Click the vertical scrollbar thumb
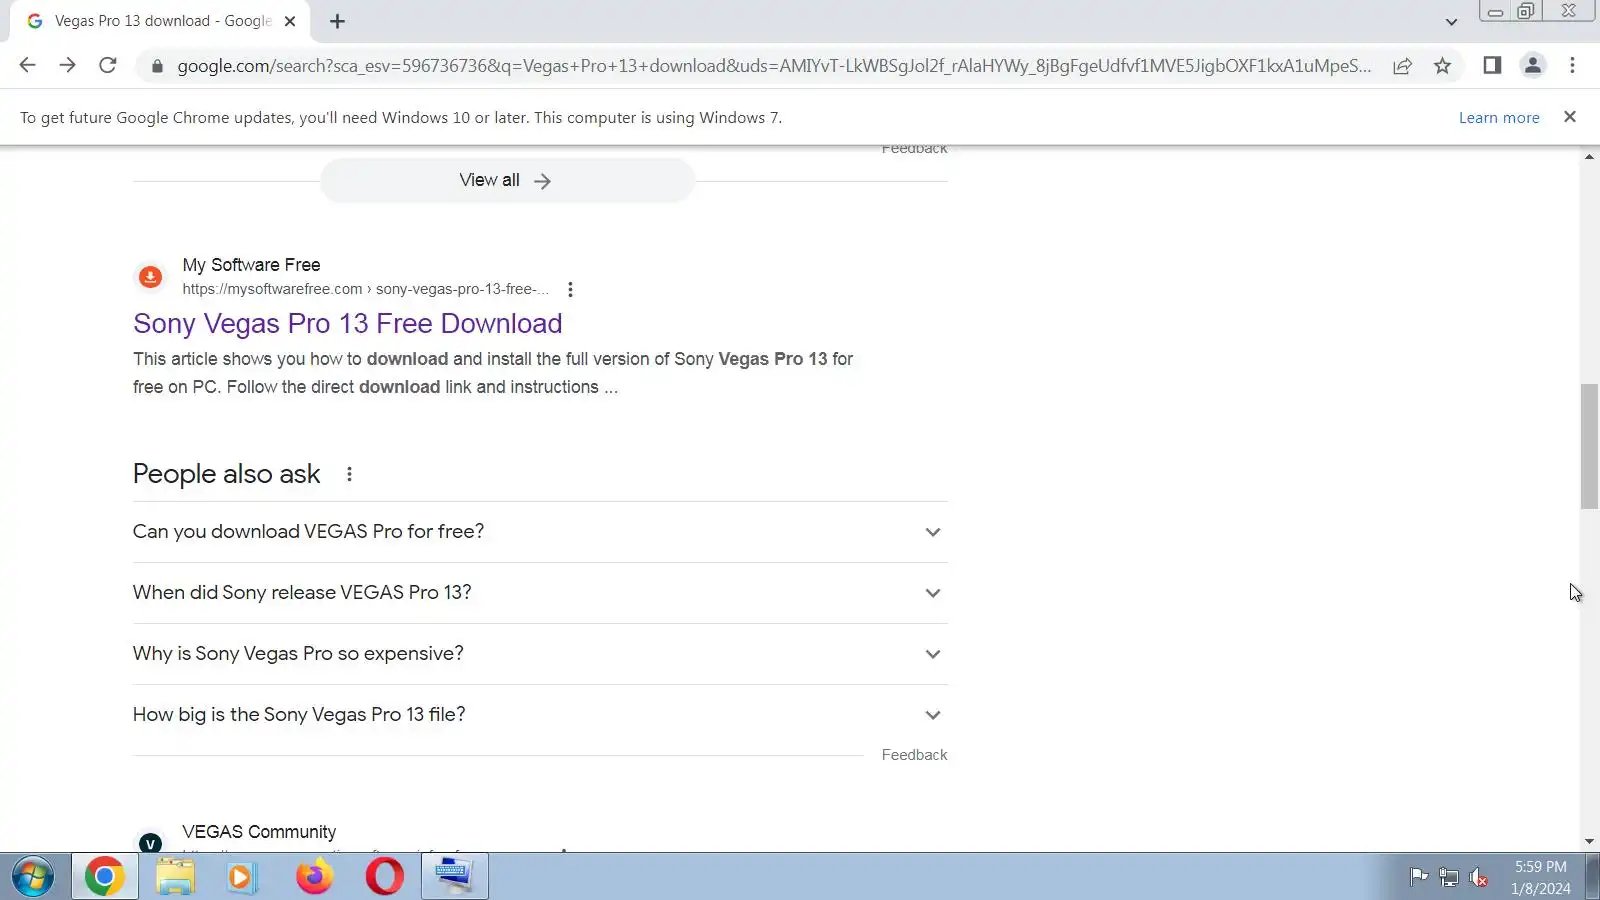 point(1589,446)
